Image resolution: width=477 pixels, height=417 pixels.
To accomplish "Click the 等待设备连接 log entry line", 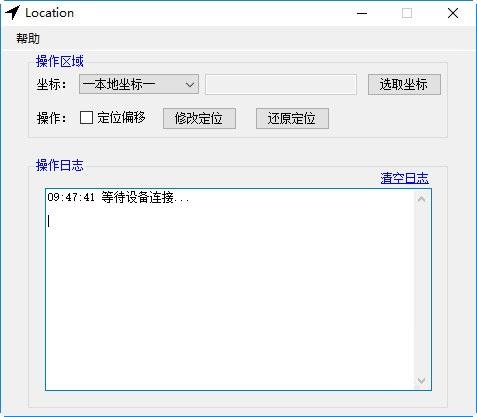I will click(118, 198).
